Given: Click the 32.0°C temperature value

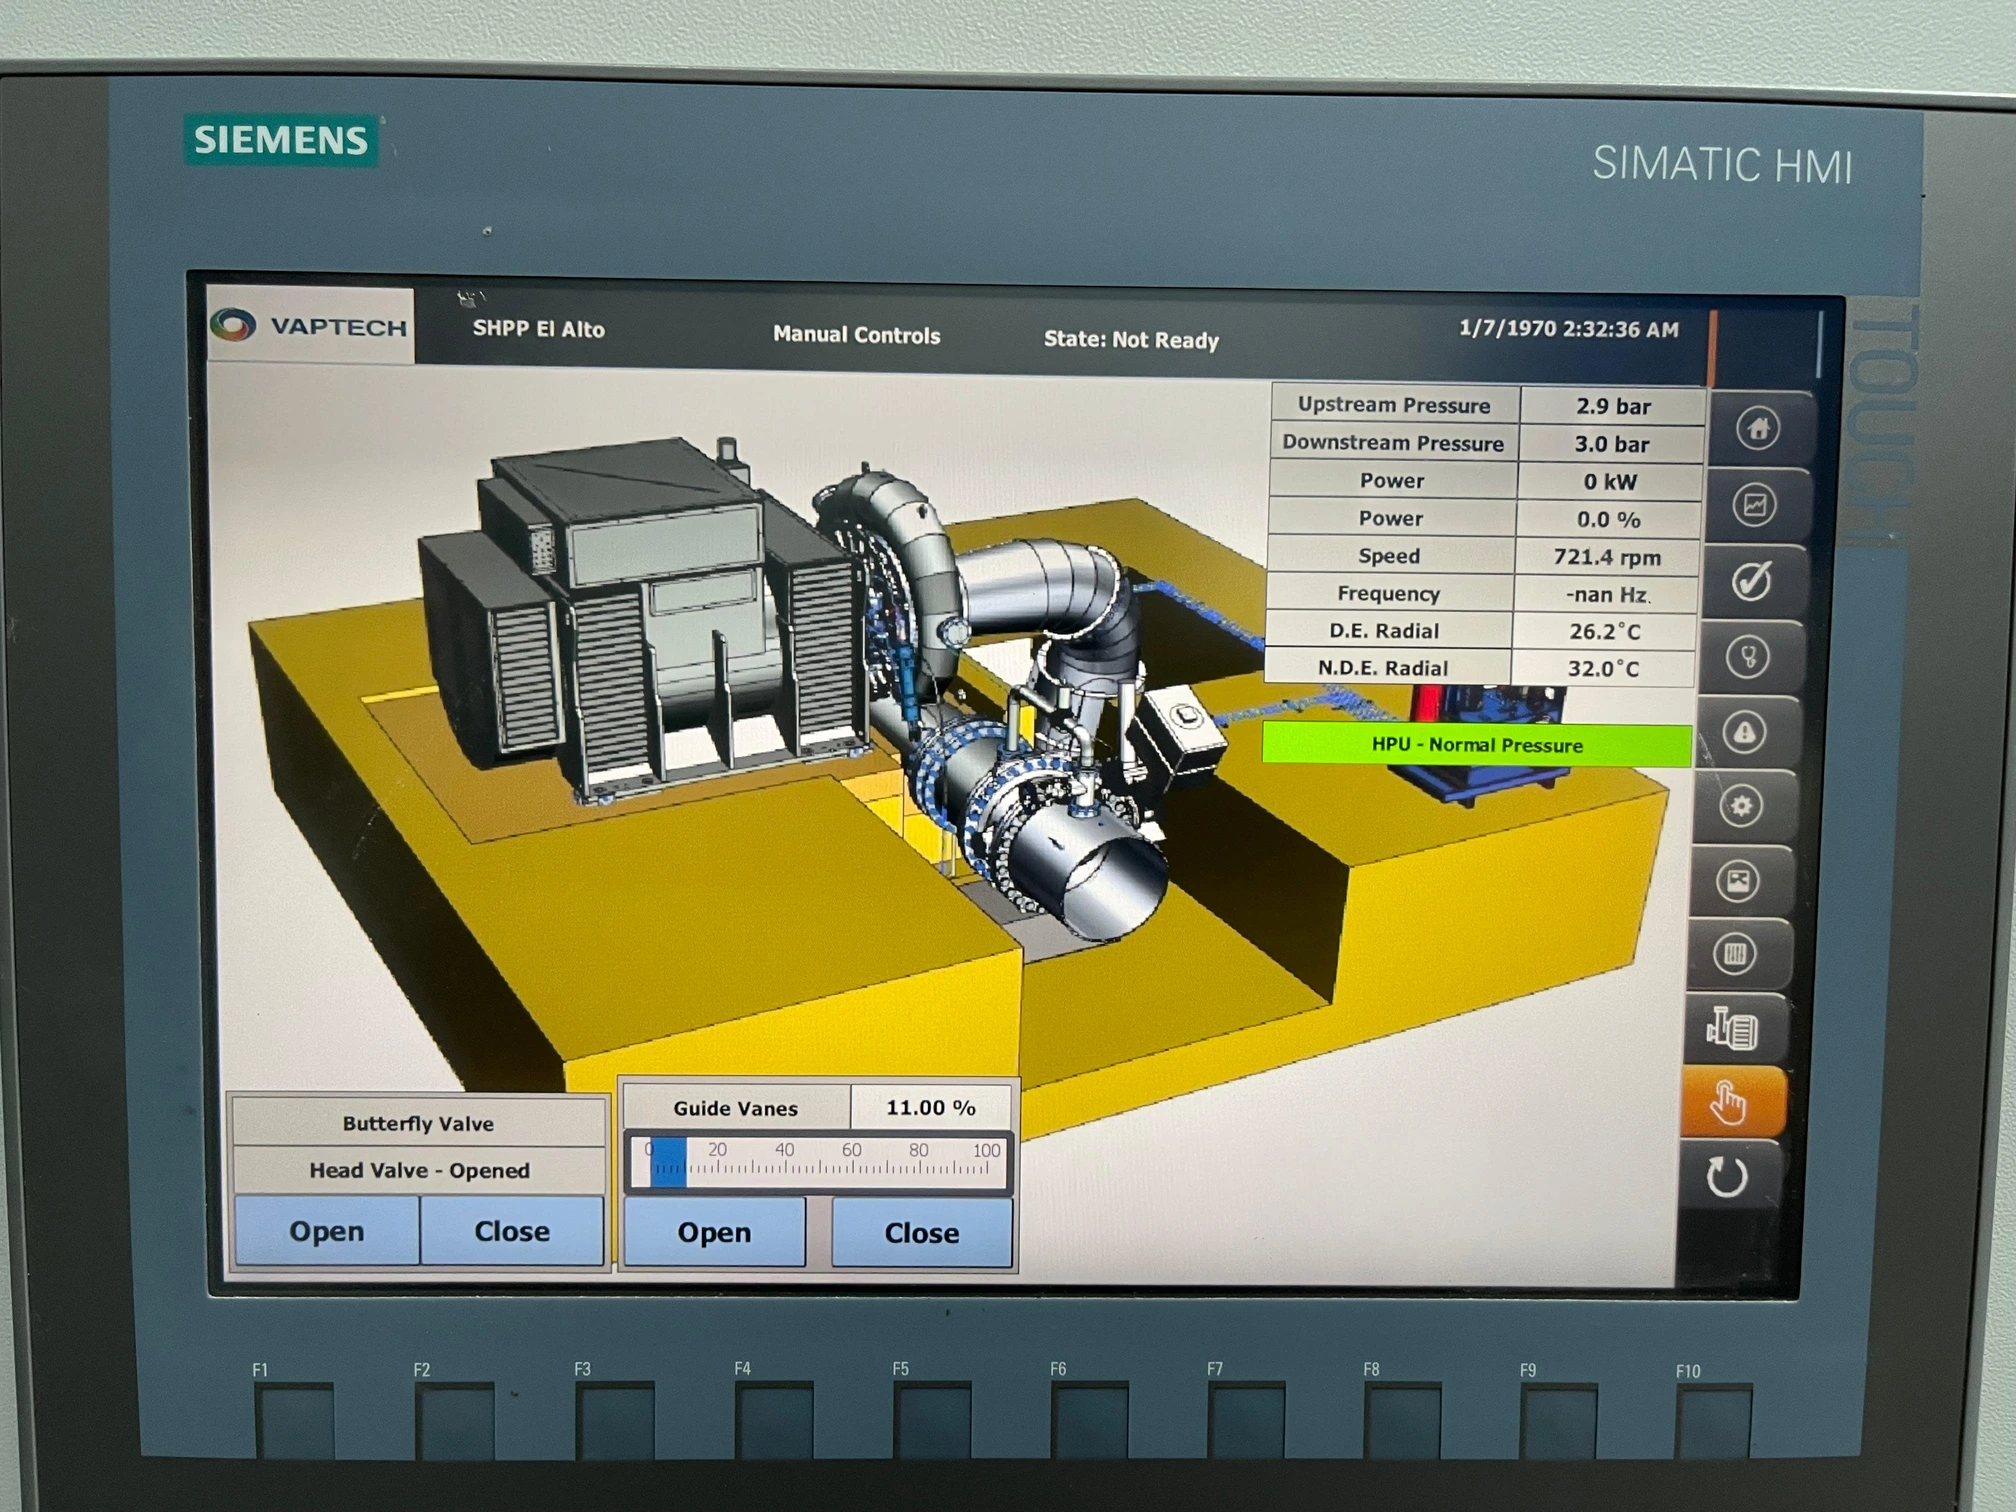Looking at the screenshot, I should pos(1603,669).
